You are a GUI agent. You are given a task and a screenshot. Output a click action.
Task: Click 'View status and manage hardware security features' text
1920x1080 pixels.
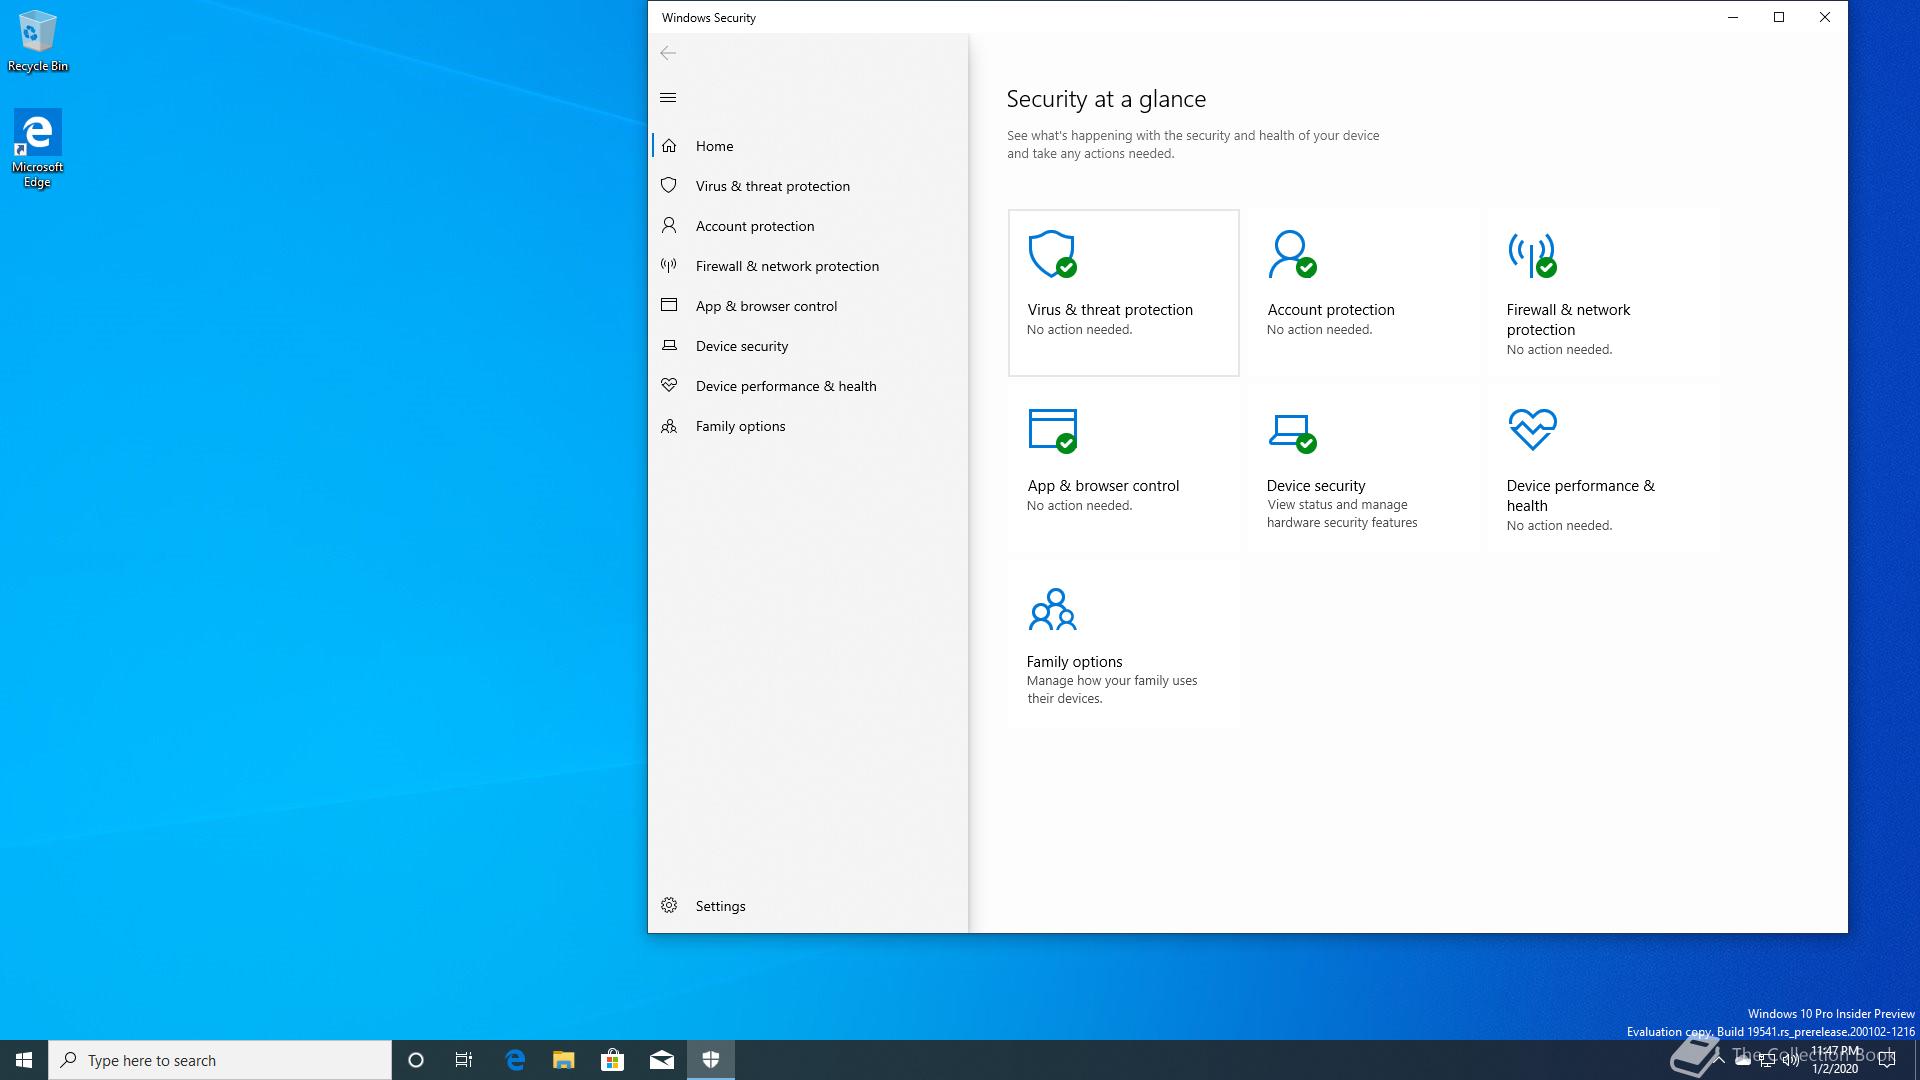[x=1342, y=514]
